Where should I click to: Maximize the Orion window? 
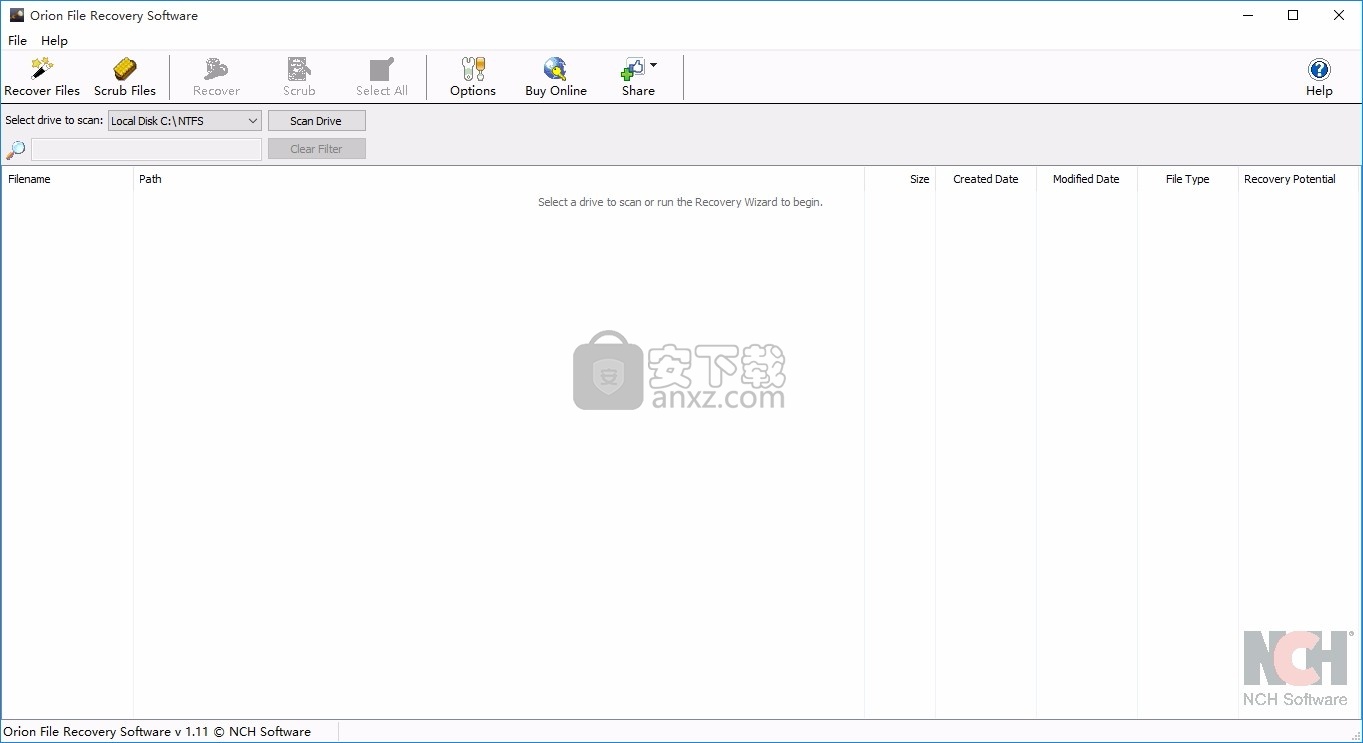1293,15
